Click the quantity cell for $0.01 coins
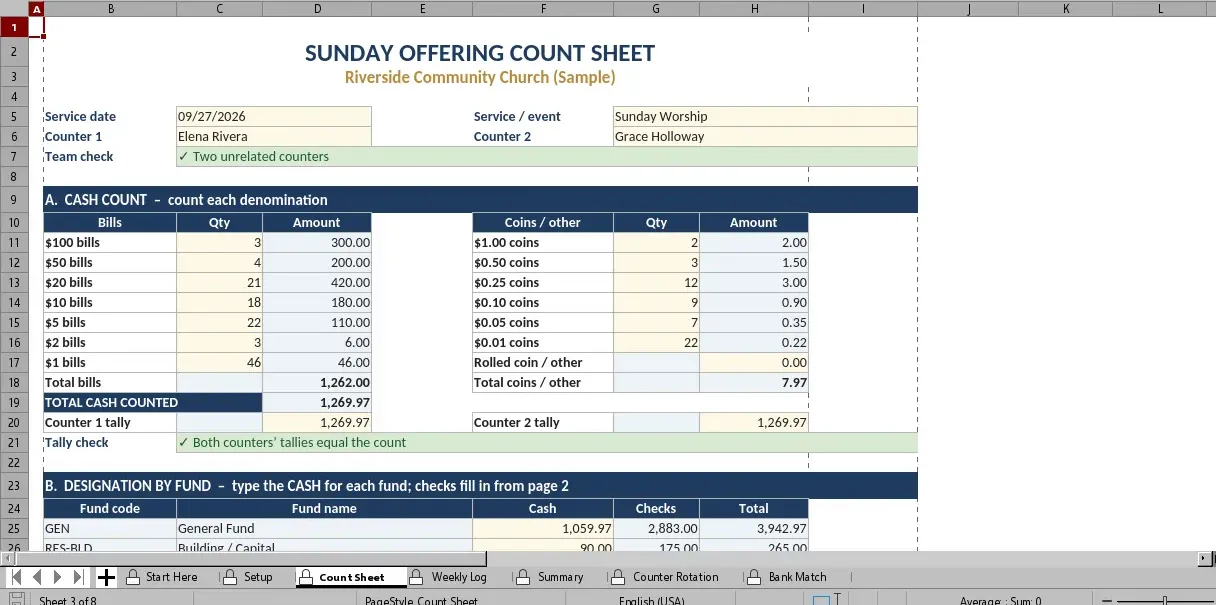 657,343
